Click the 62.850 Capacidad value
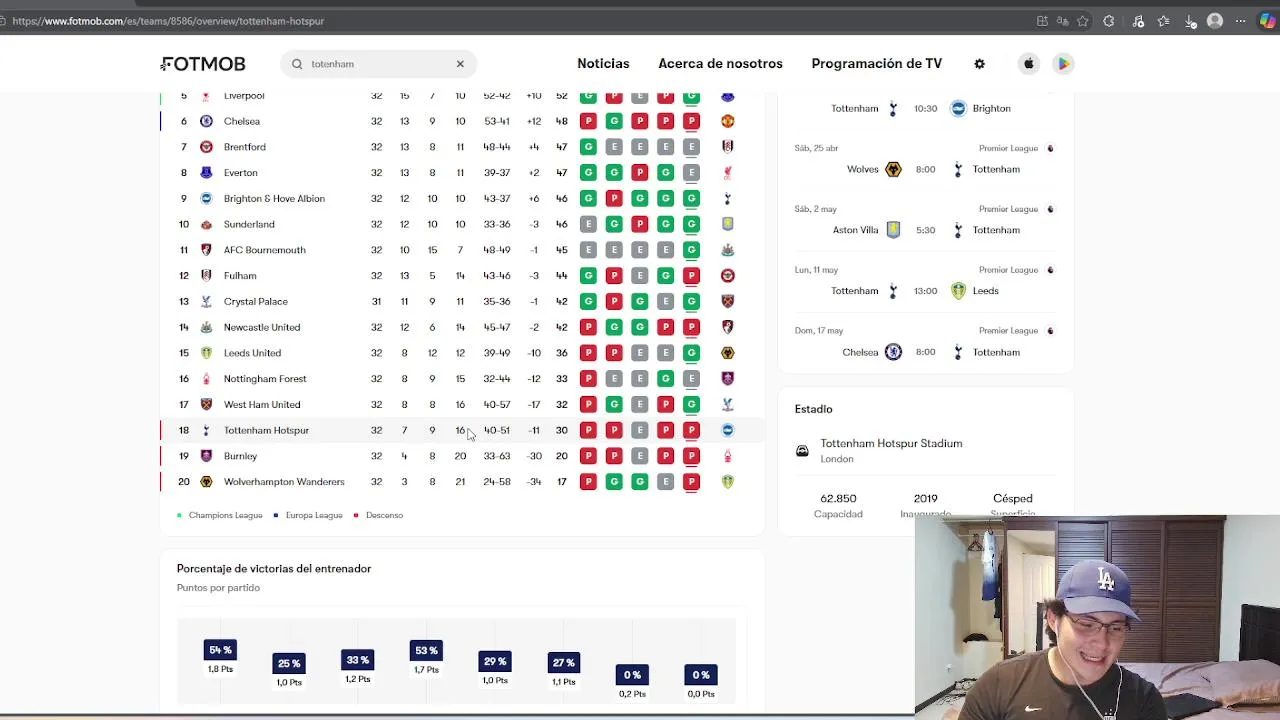The width and height of the screenshot is (1280, 720). (x=838, y=498)
